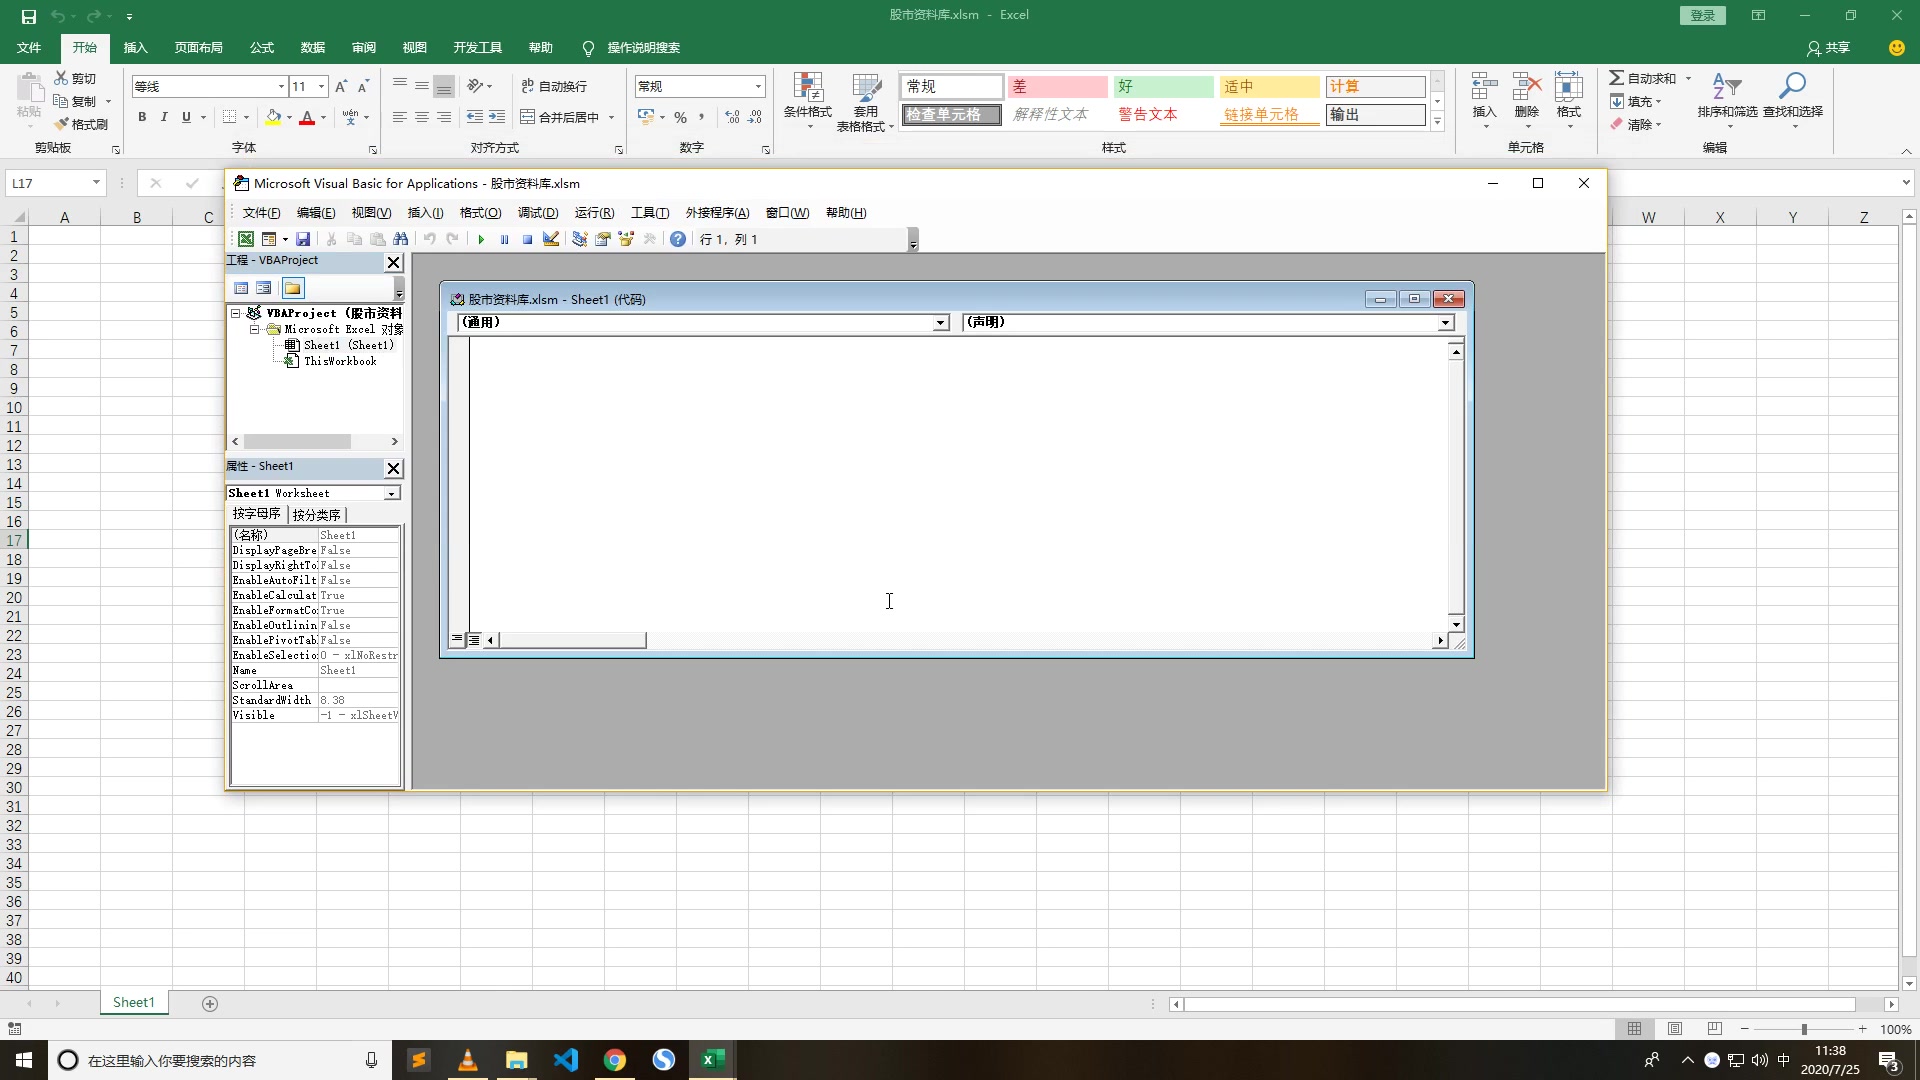
Task: Toggle Wrap Text (自动换行) in Excel ribbon
Action: pos(554,86)
